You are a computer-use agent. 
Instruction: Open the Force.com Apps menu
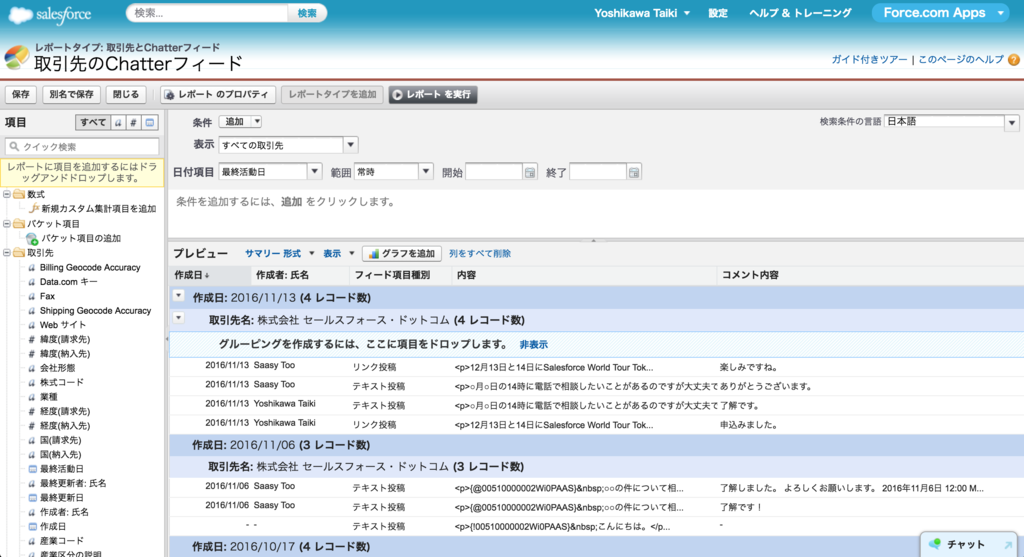[x=942, y=13]
